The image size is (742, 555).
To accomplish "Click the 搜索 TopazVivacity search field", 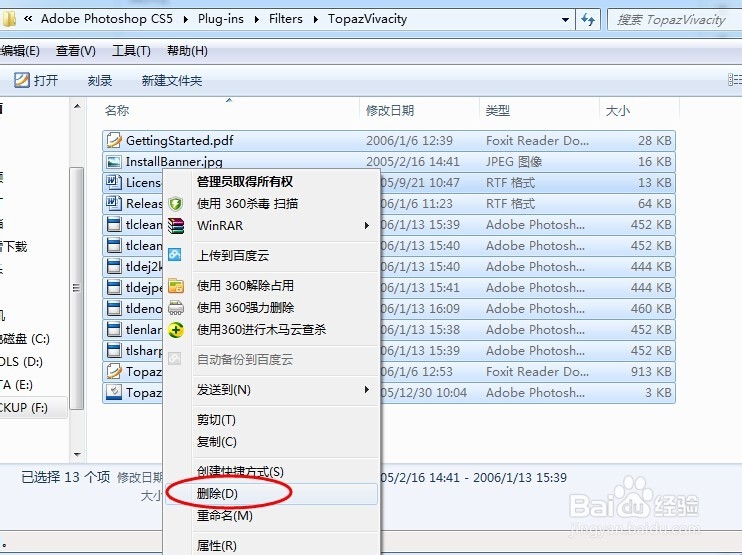I will coord(675,19).
